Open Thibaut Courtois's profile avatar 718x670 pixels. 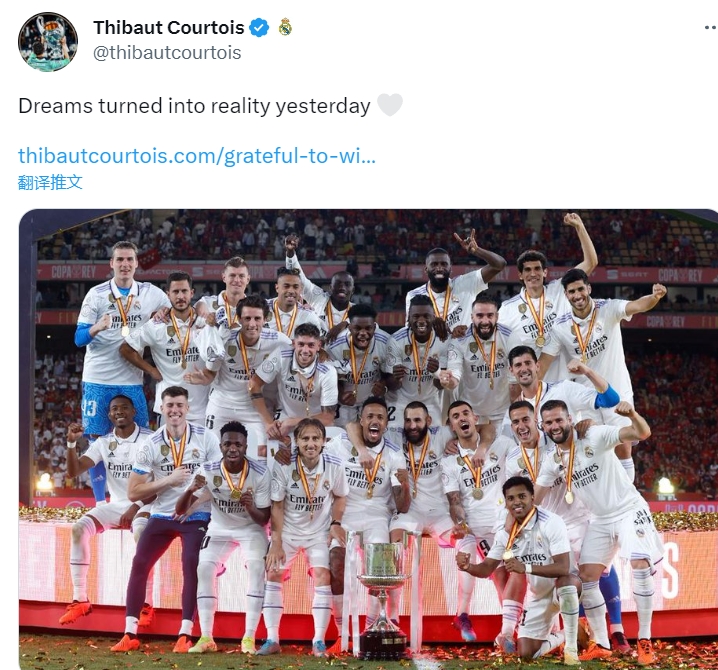[x=48, y=41]
